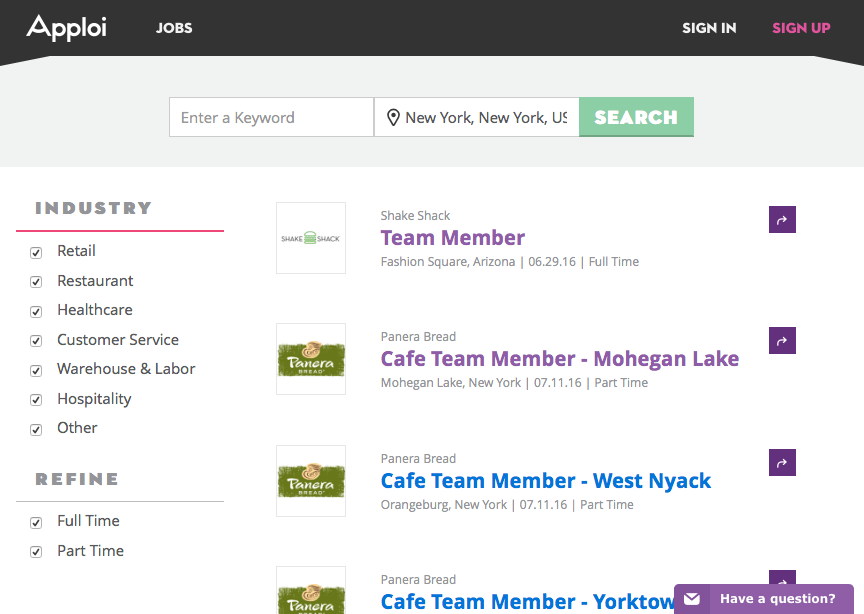Click Panera Bread logo for Mohegan Lake
This screenshot has height=614, width=864.
click(311, 359)
